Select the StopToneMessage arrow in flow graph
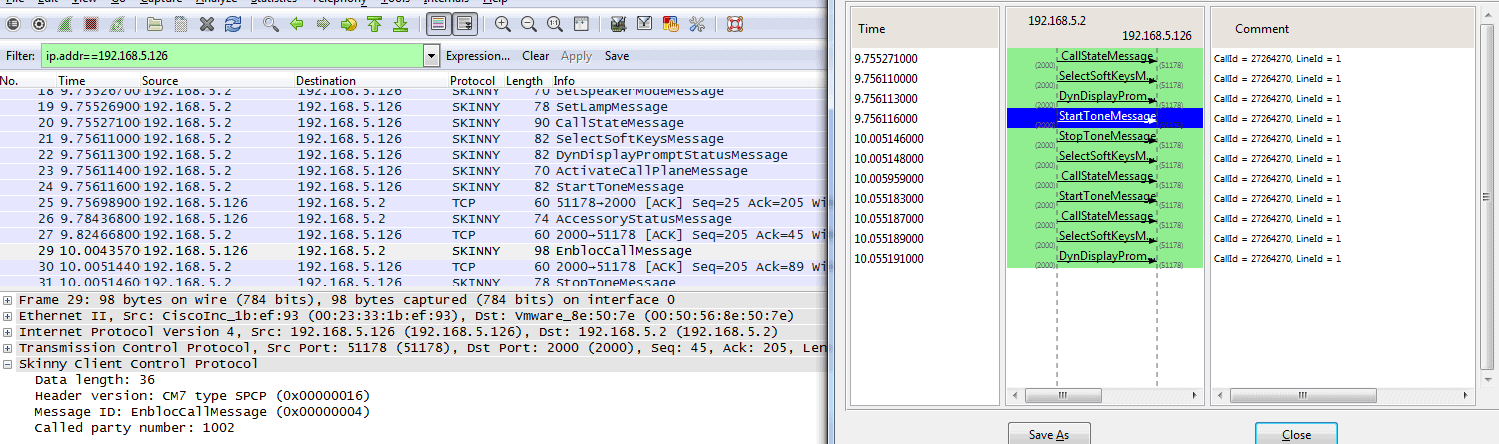 coord(1106,137)
